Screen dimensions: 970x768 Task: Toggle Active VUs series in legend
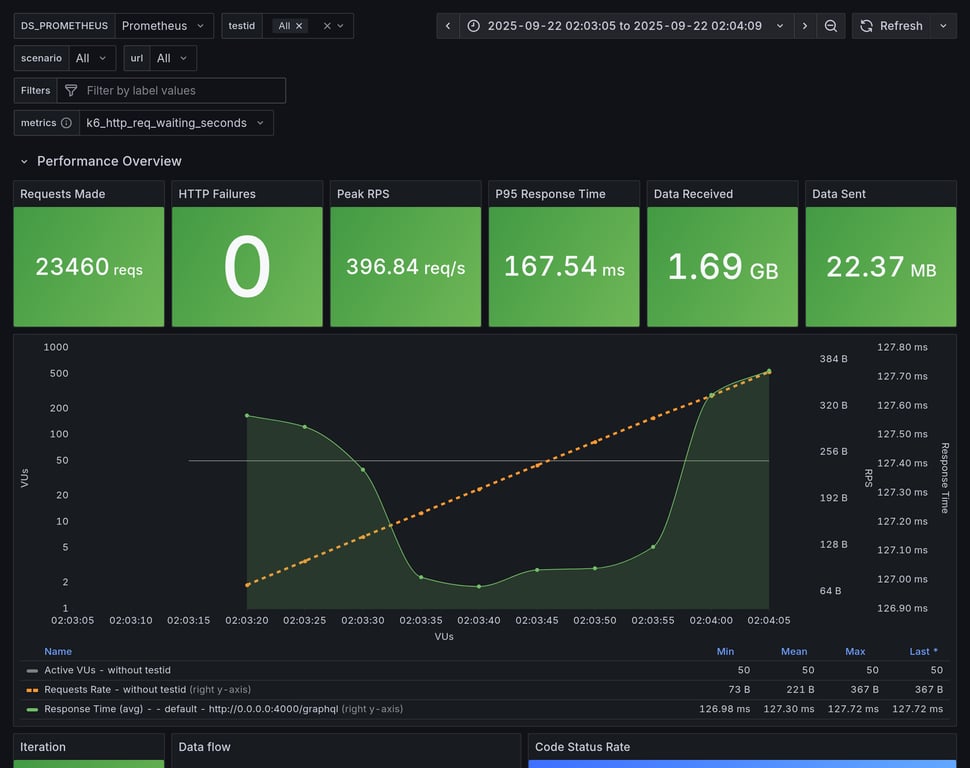pos(107,670)
